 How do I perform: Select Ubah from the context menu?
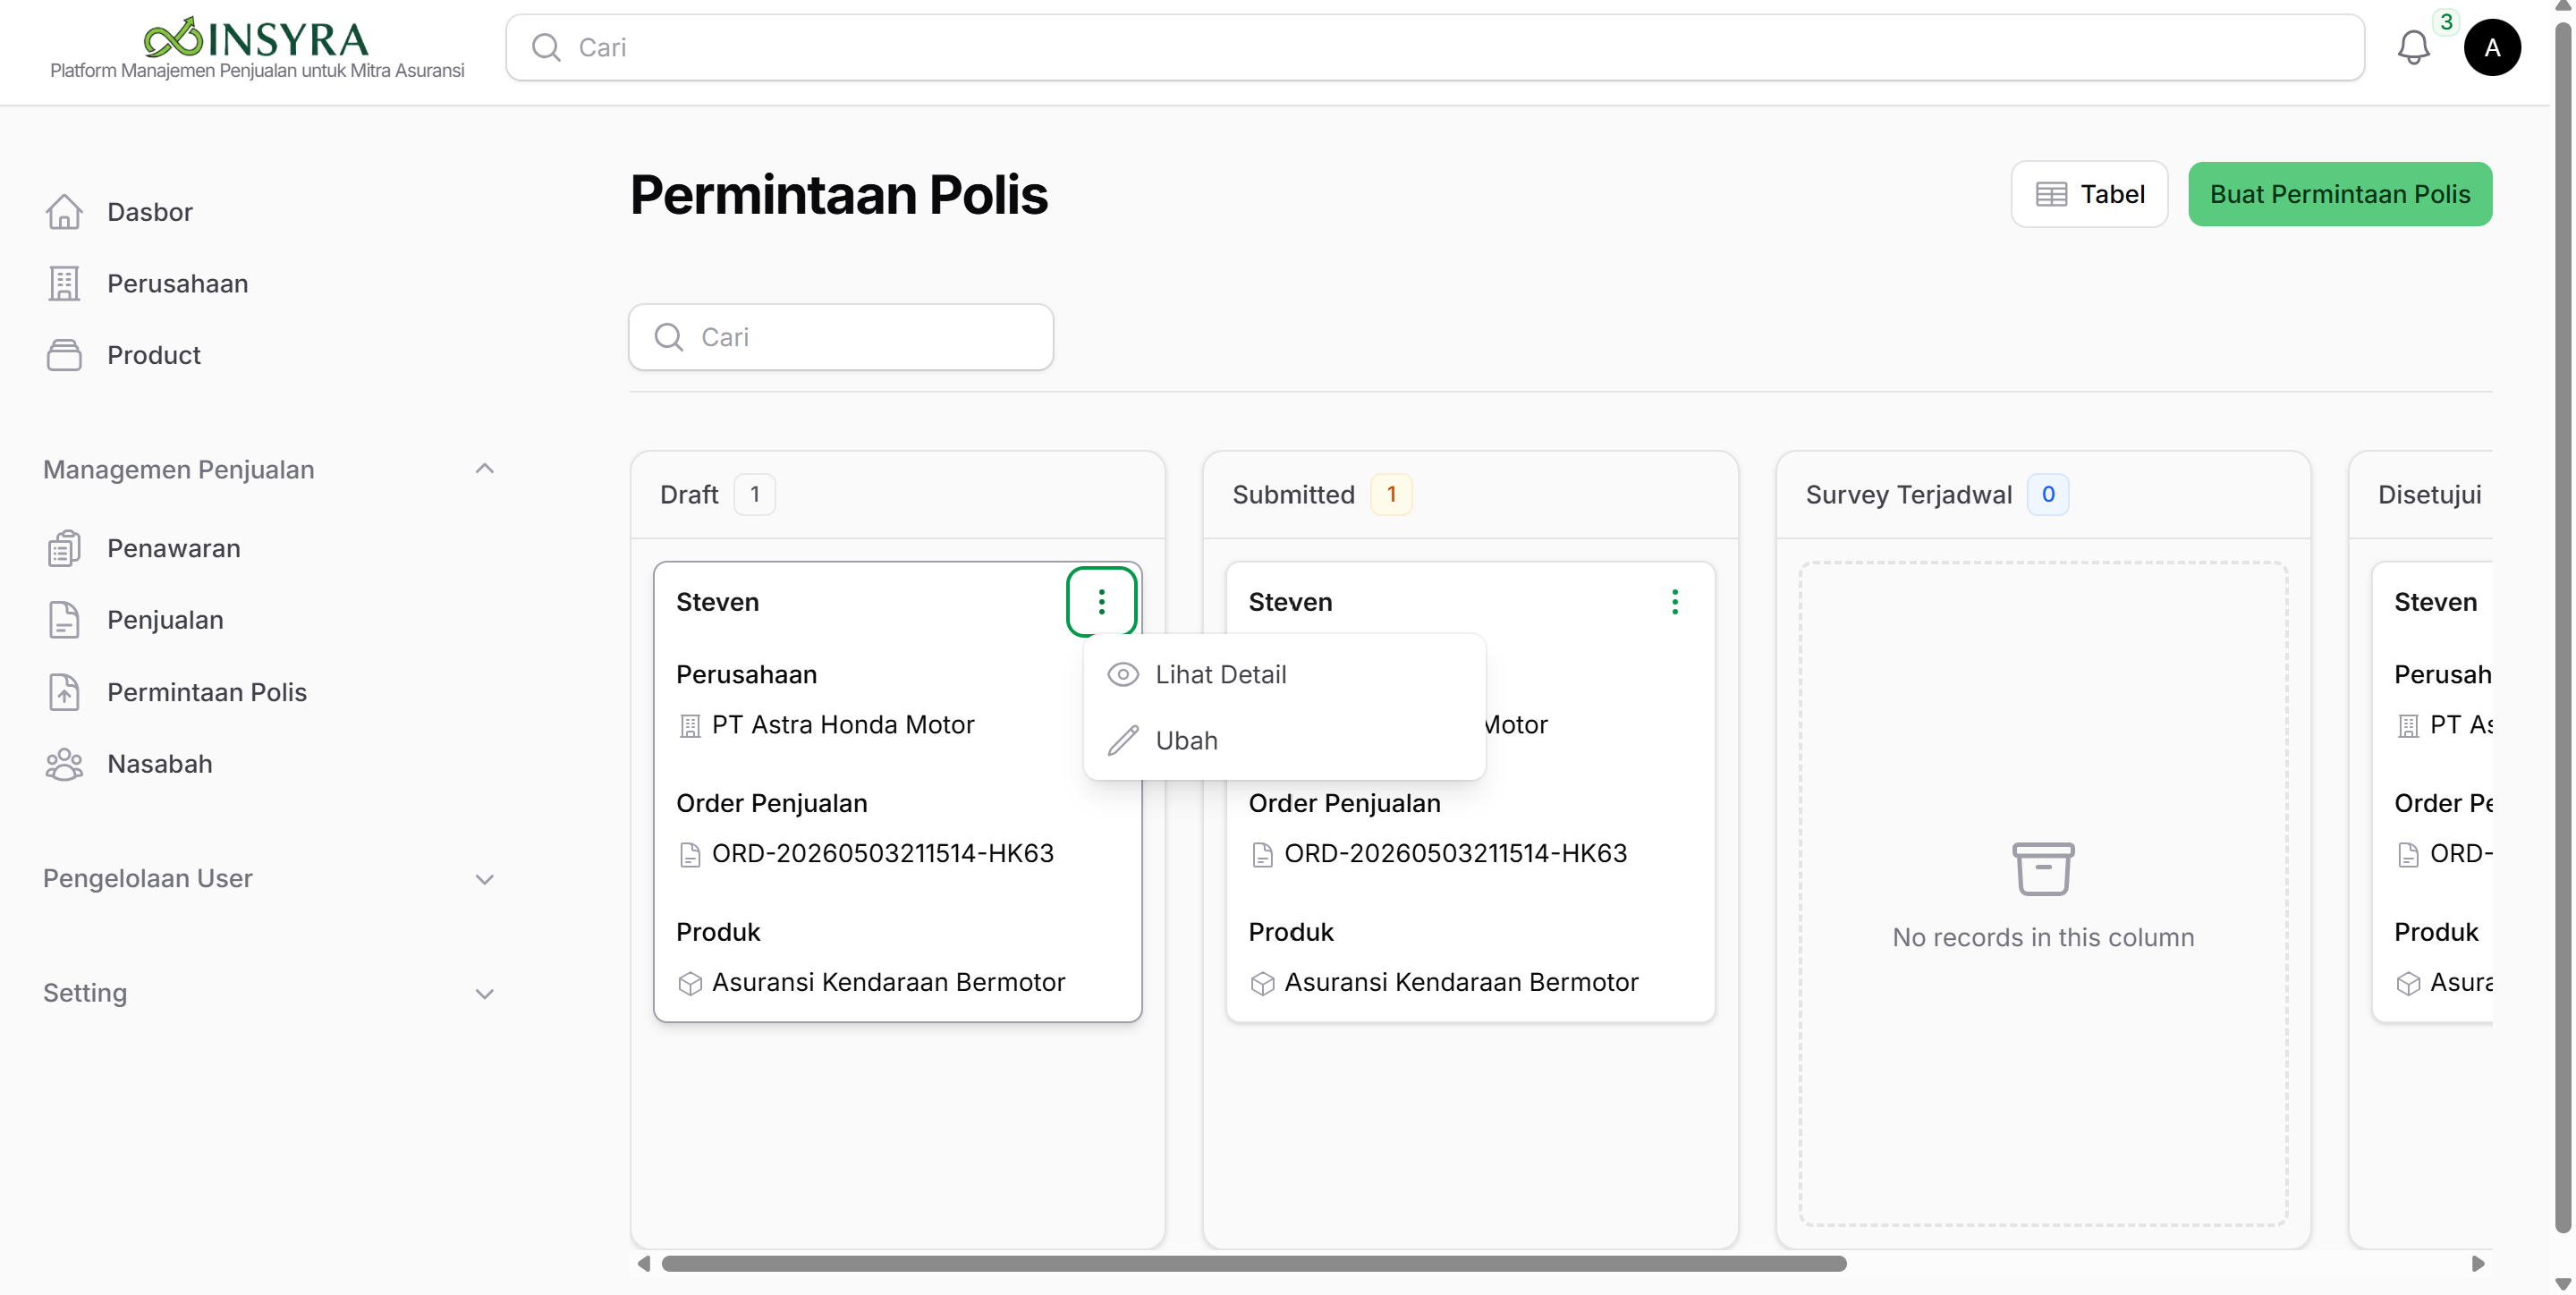[x=1284, y=740]
